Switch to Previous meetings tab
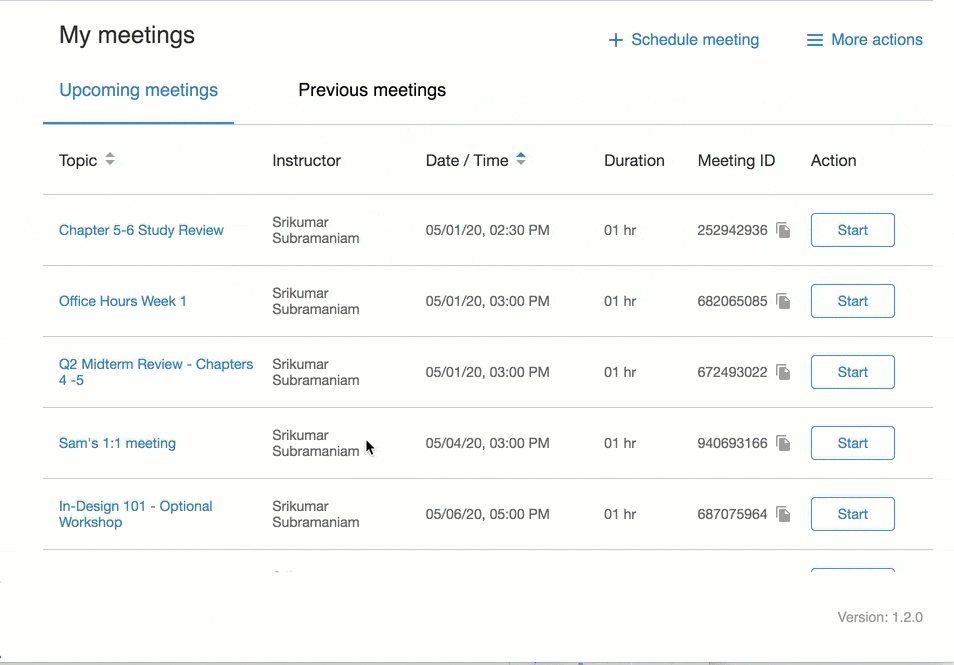The width and height of the screenshot is (954, 665). (x=372, y=90)
